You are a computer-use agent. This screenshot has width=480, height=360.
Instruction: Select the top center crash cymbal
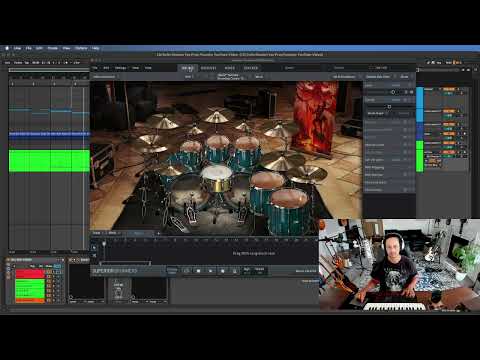(x=216, y=116)
